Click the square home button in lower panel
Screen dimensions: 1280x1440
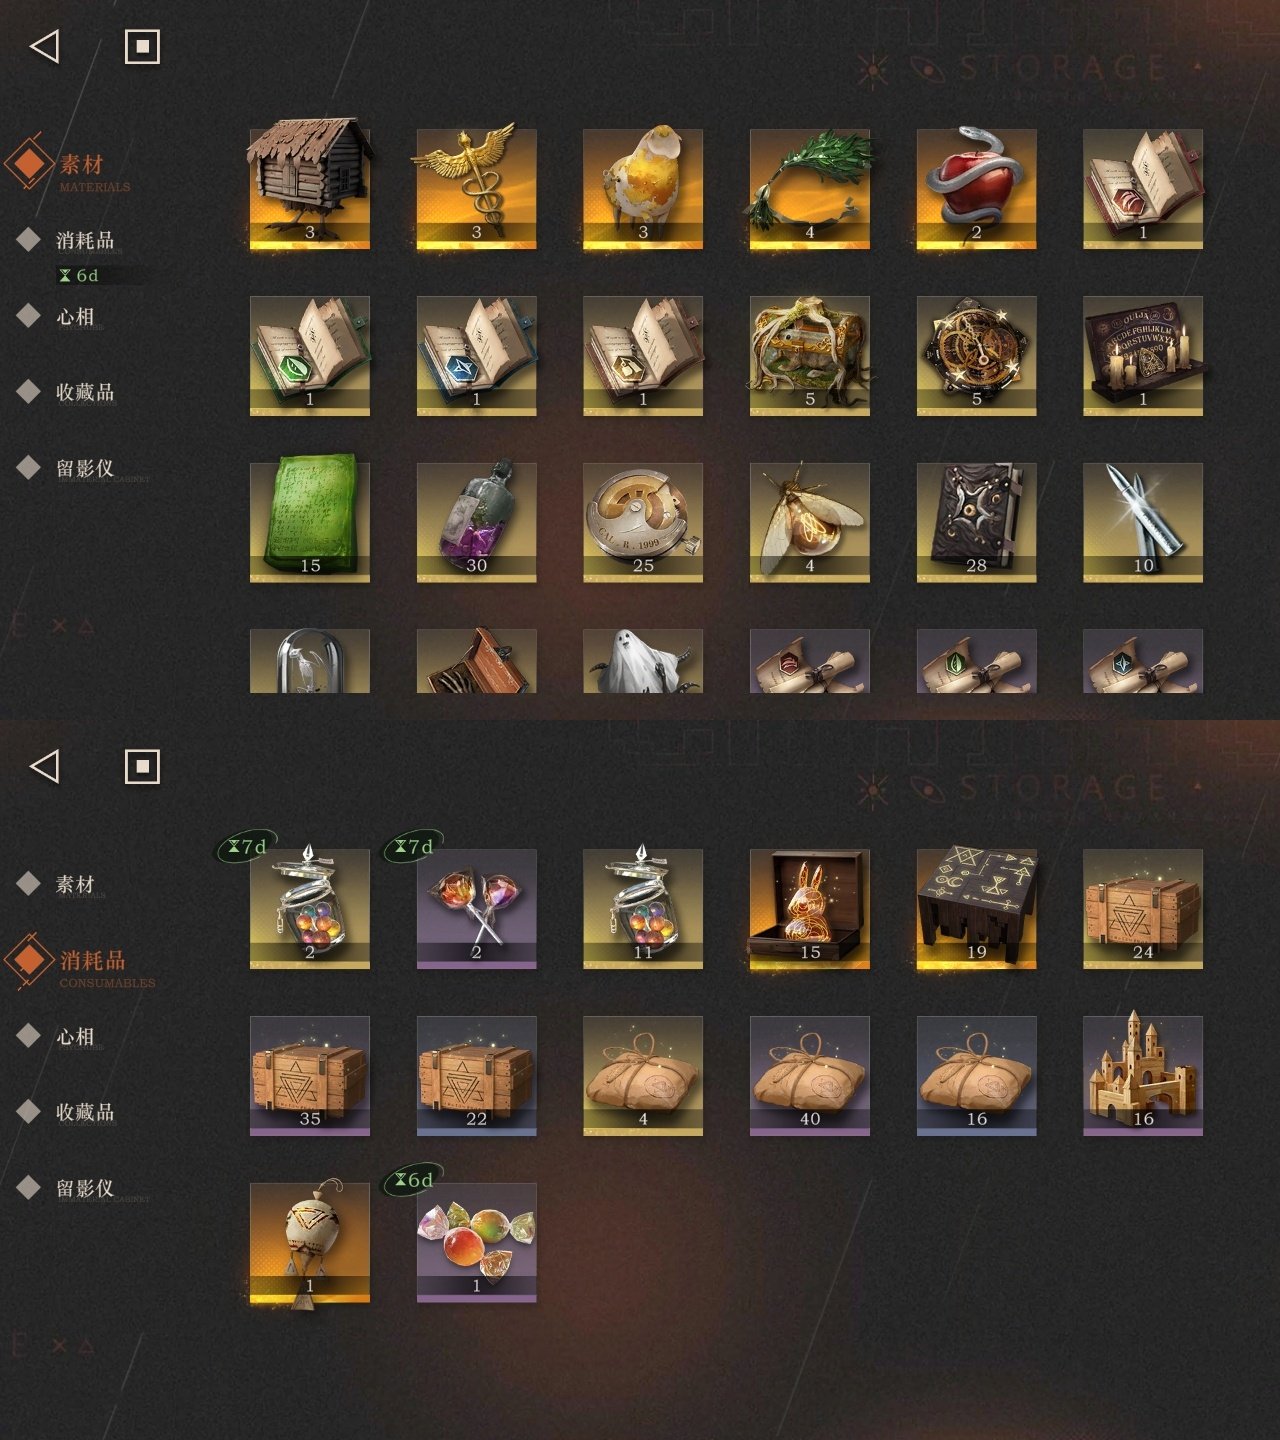click(x=142, y=767)
